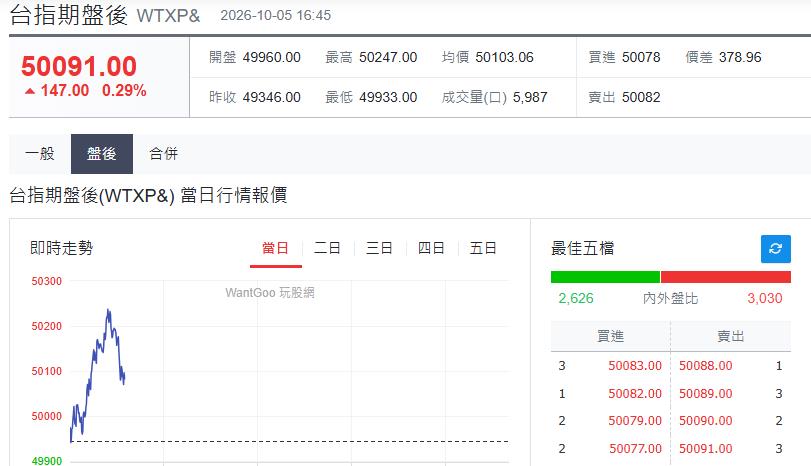Viewport: 811px width, 466px height.
Task: Switch chart range to 三日
Action: pos(379,248)
